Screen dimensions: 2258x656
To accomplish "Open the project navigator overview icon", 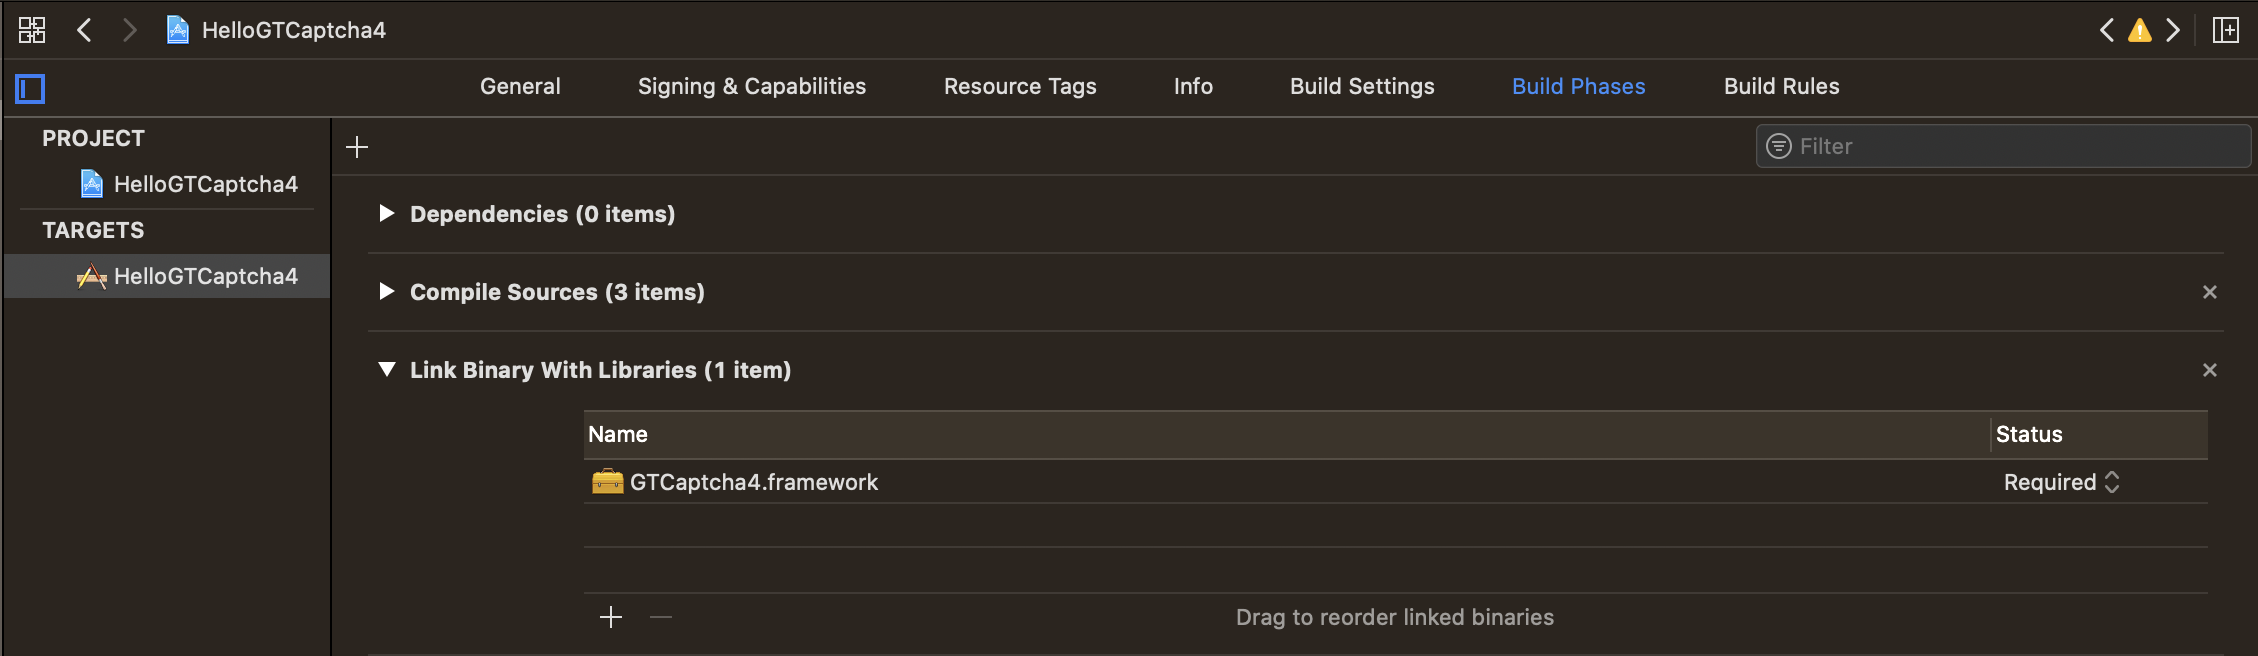I will (x=31, y=30).
